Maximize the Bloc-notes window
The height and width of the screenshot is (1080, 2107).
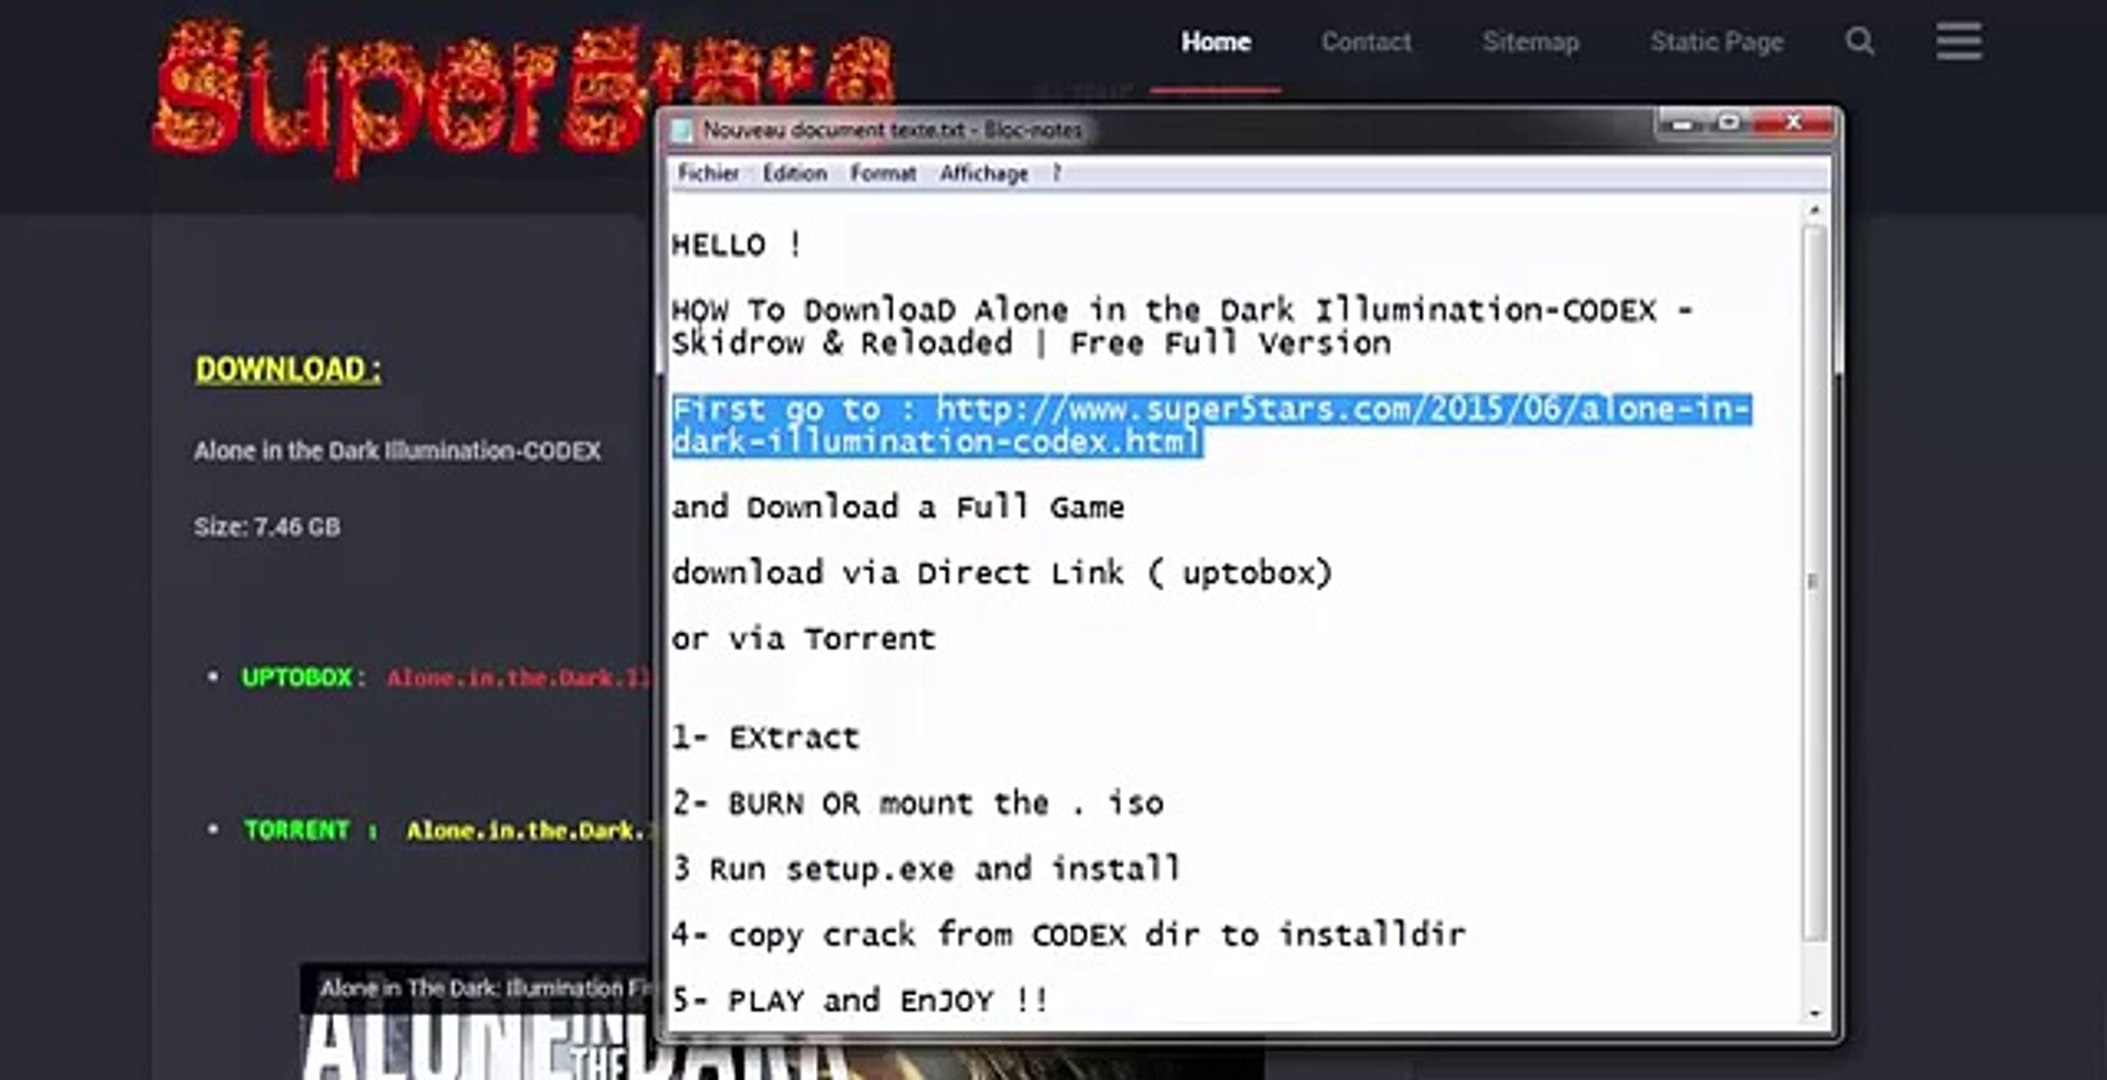pyautogui.click(x=1728, y=123)
